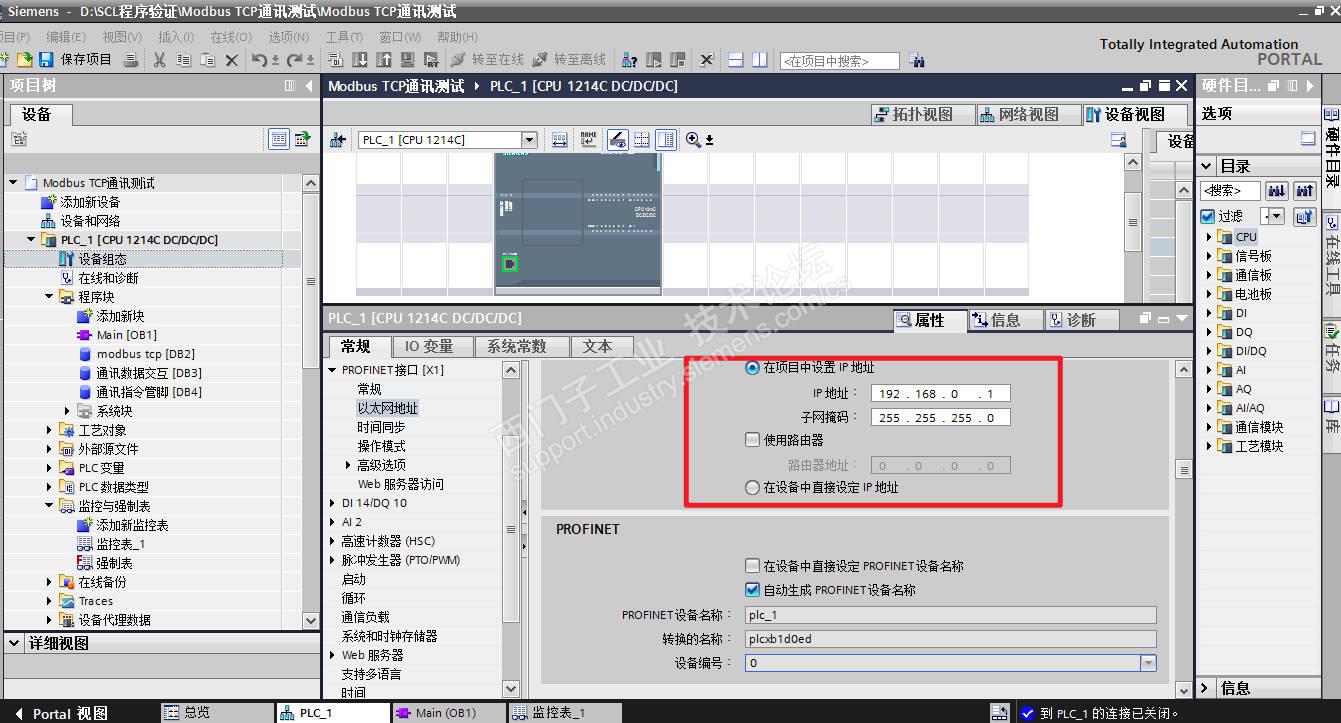Screen dimensions: 1341x723
Task: Click the upload from device icon
Action: (x=384, y=60)
